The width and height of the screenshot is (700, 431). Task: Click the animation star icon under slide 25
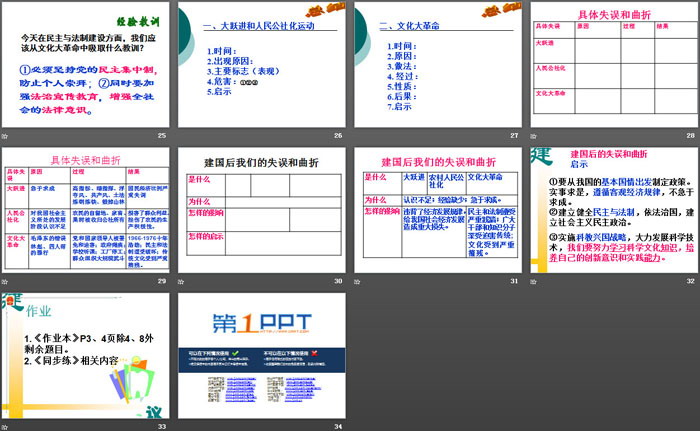click(x=4, y=136)
